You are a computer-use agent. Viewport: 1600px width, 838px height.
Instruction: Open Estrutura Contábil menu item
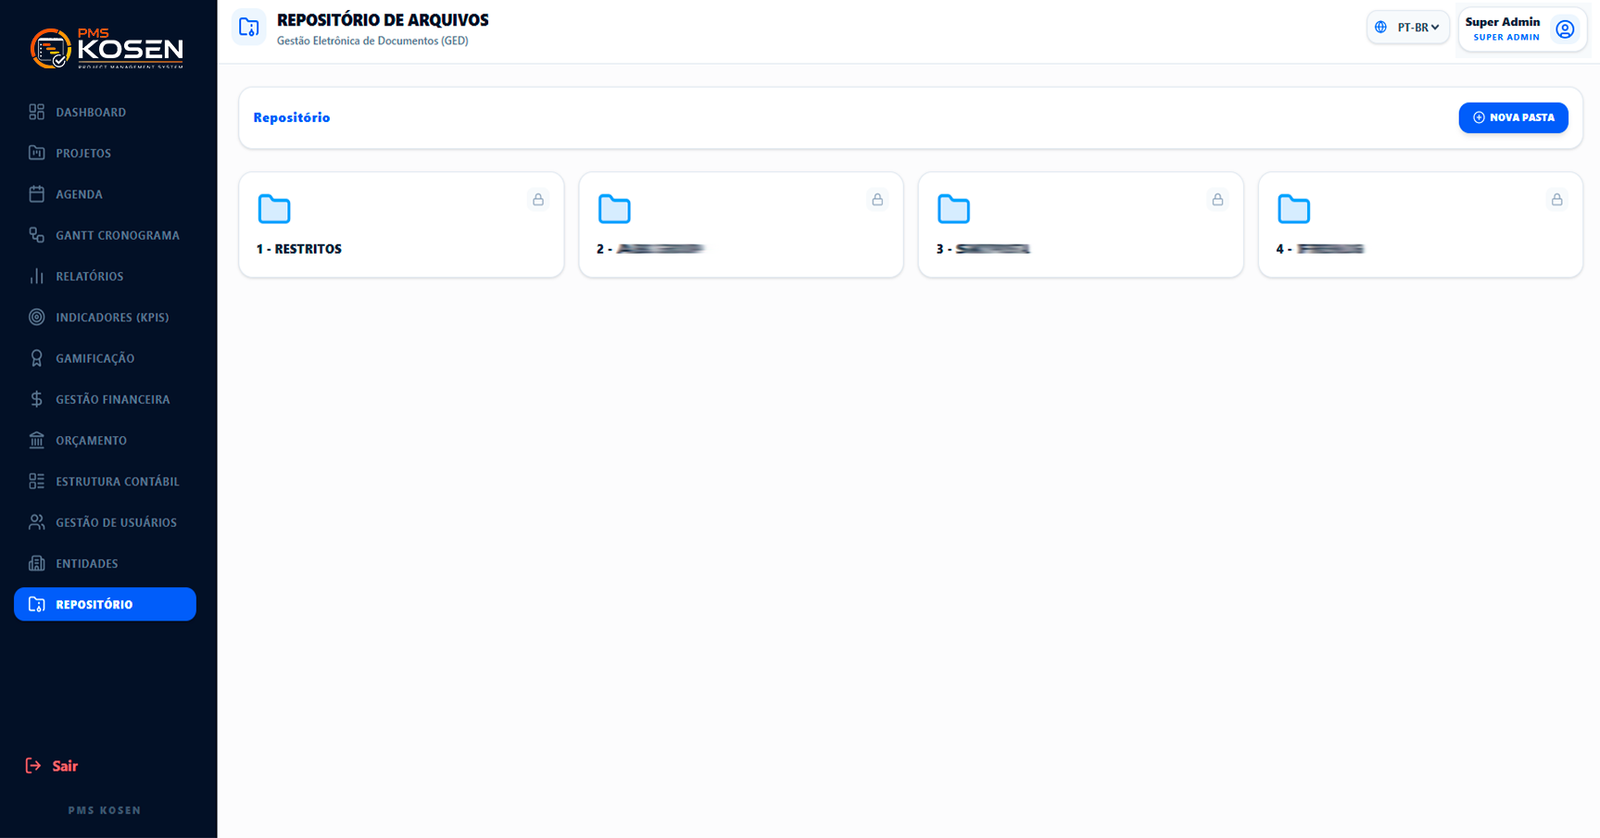[x=105, y=481]
